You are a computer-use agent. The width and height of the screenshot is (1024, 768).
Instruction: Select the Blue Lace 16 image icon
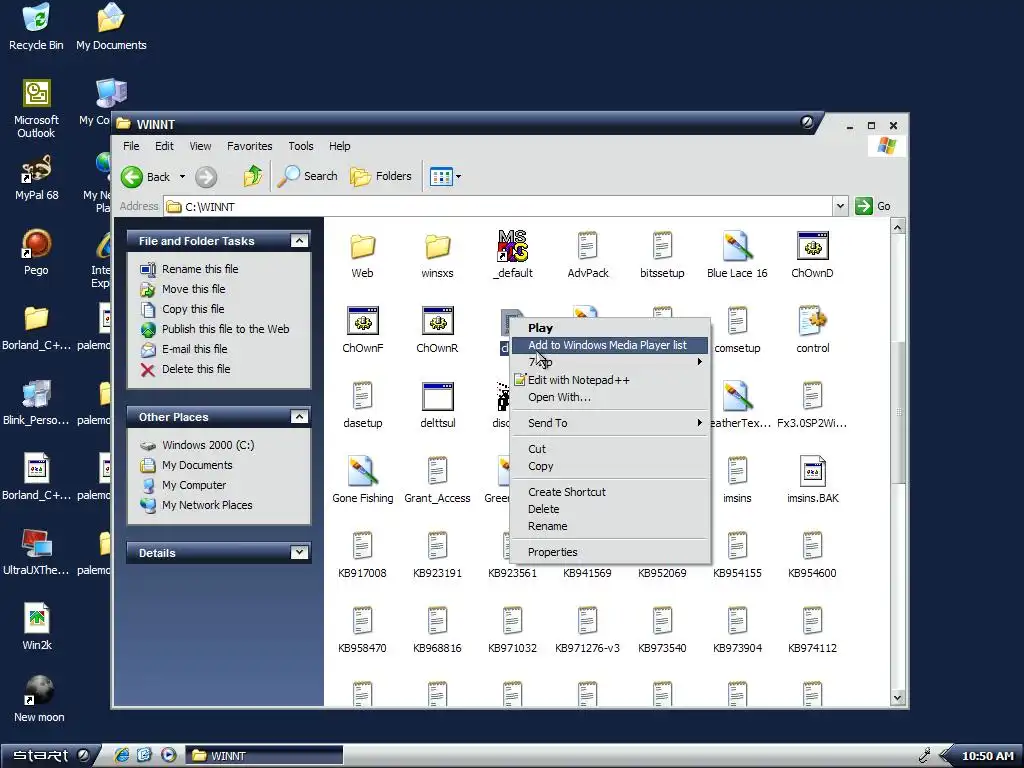(737, 246)
